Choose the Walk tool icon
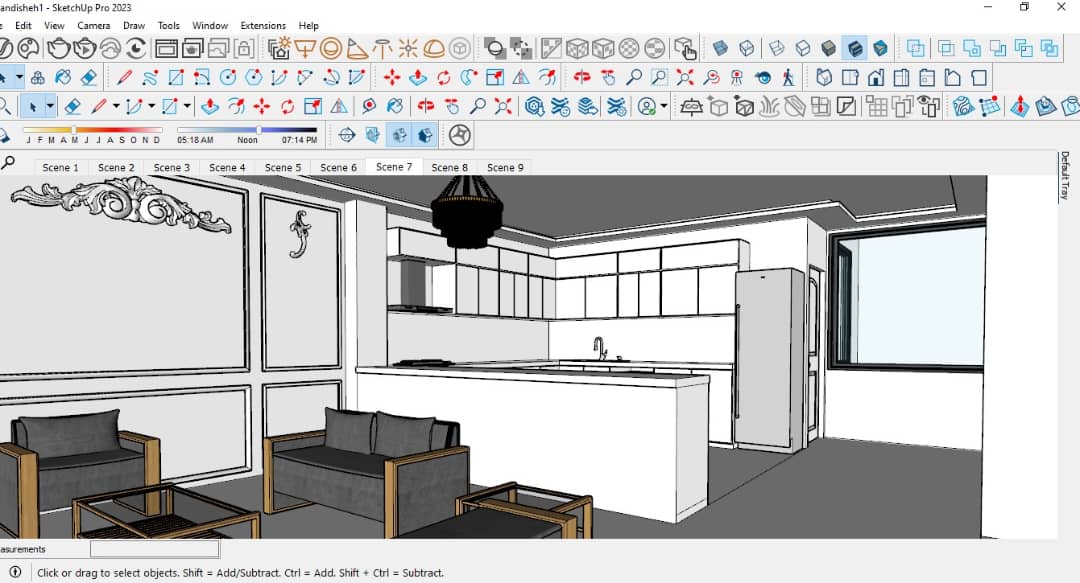 click(x=789, y=77)
